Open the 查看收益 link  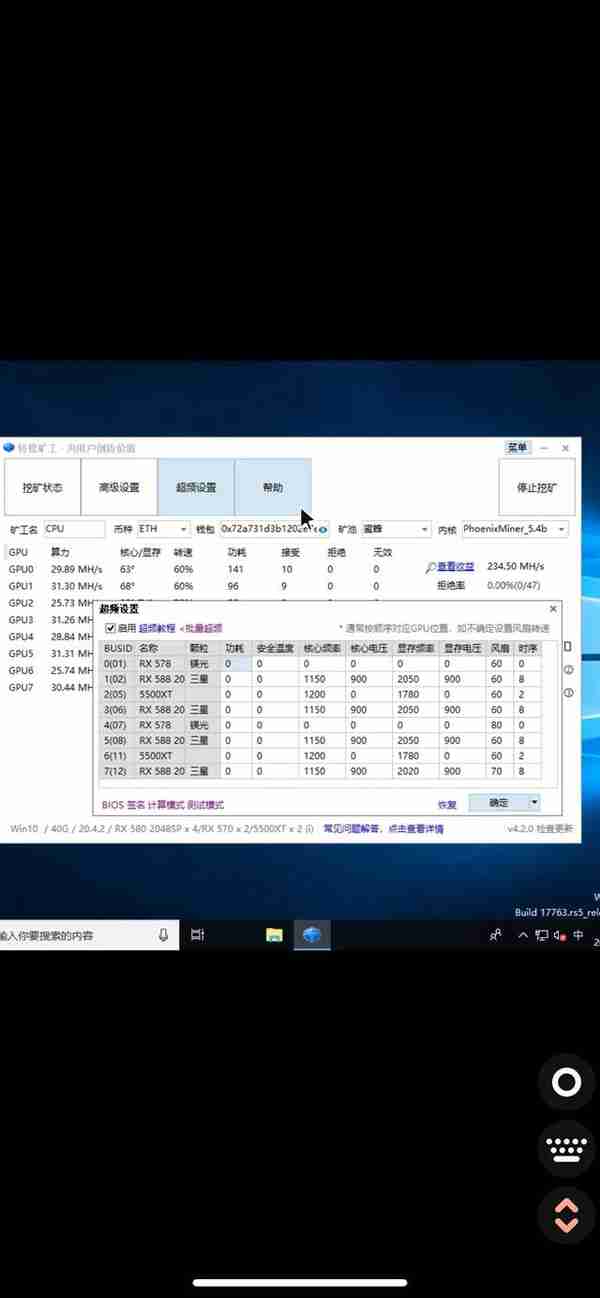tap(455, 568)
